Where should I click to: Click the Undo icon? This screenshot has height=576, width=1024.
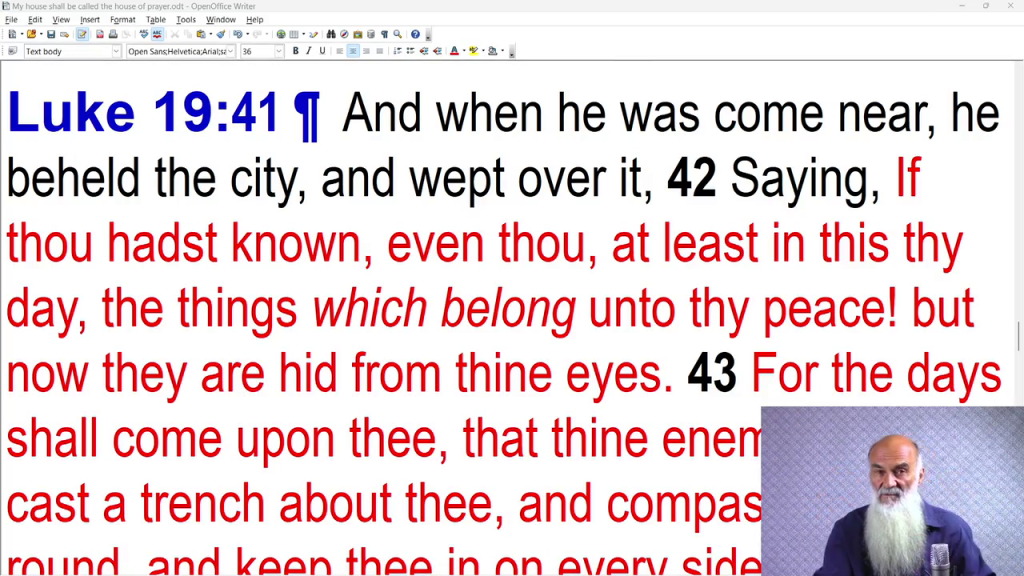[238, 34]
